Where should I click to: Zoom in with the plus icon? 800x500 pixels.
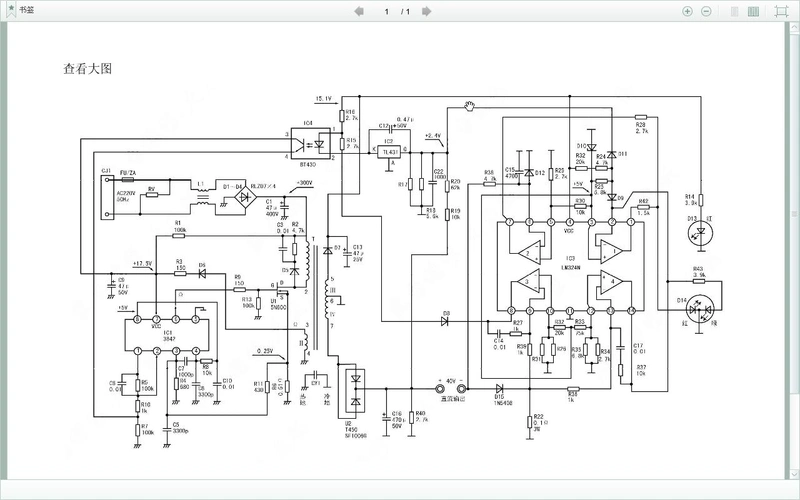click(687, 11)
